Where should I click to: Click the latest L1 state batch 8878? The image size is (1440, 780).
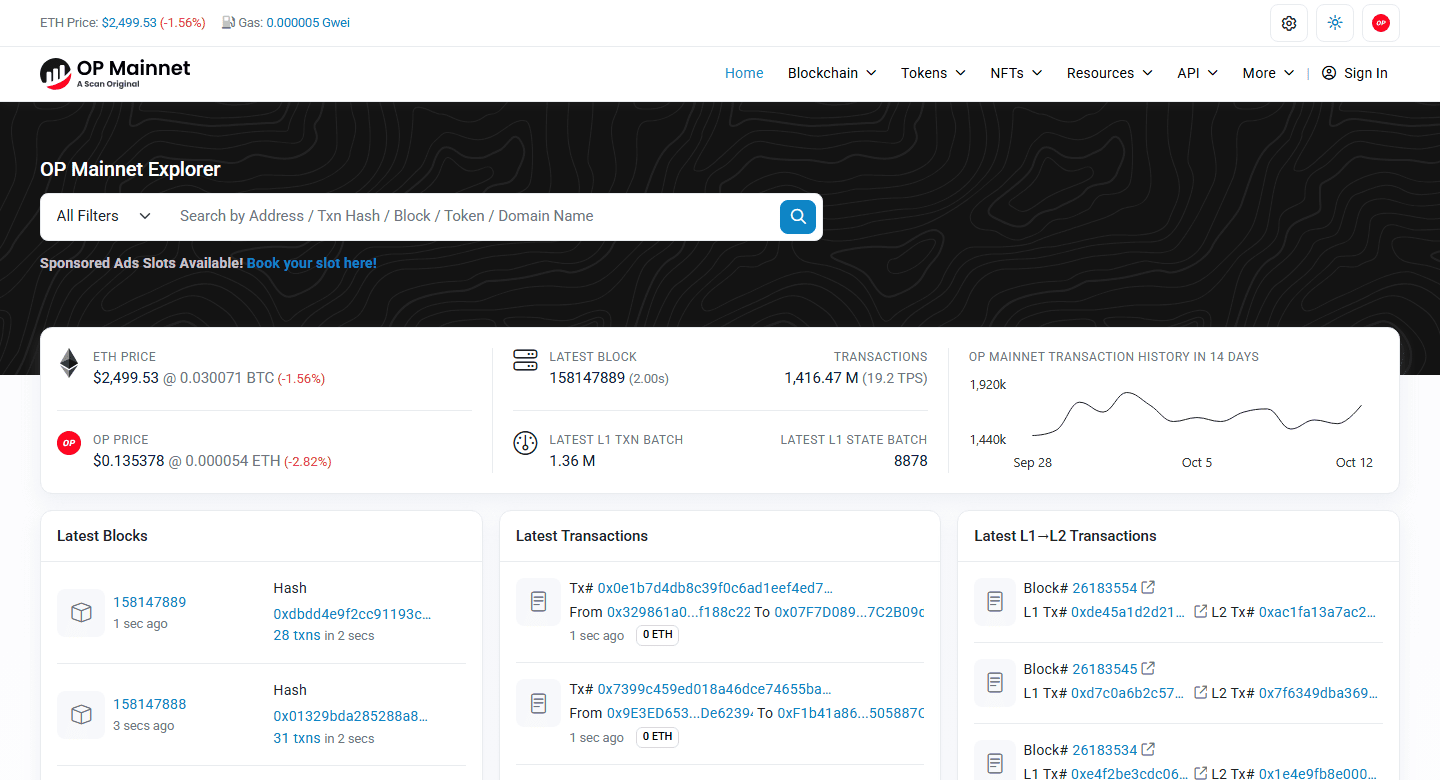[911, 461]
